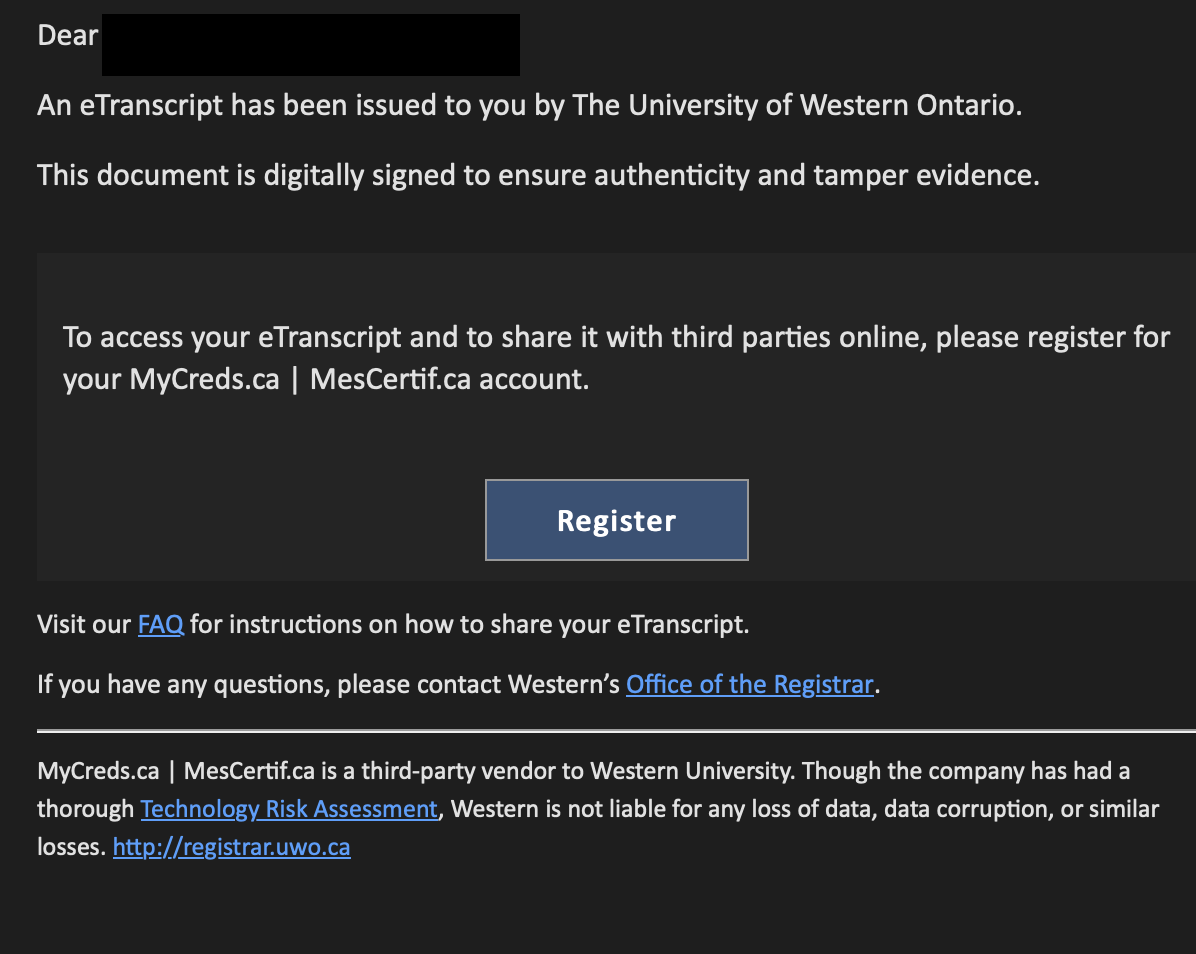
Task: Click the horizontal divider line above the disclaimer
Action: [616, 731]
